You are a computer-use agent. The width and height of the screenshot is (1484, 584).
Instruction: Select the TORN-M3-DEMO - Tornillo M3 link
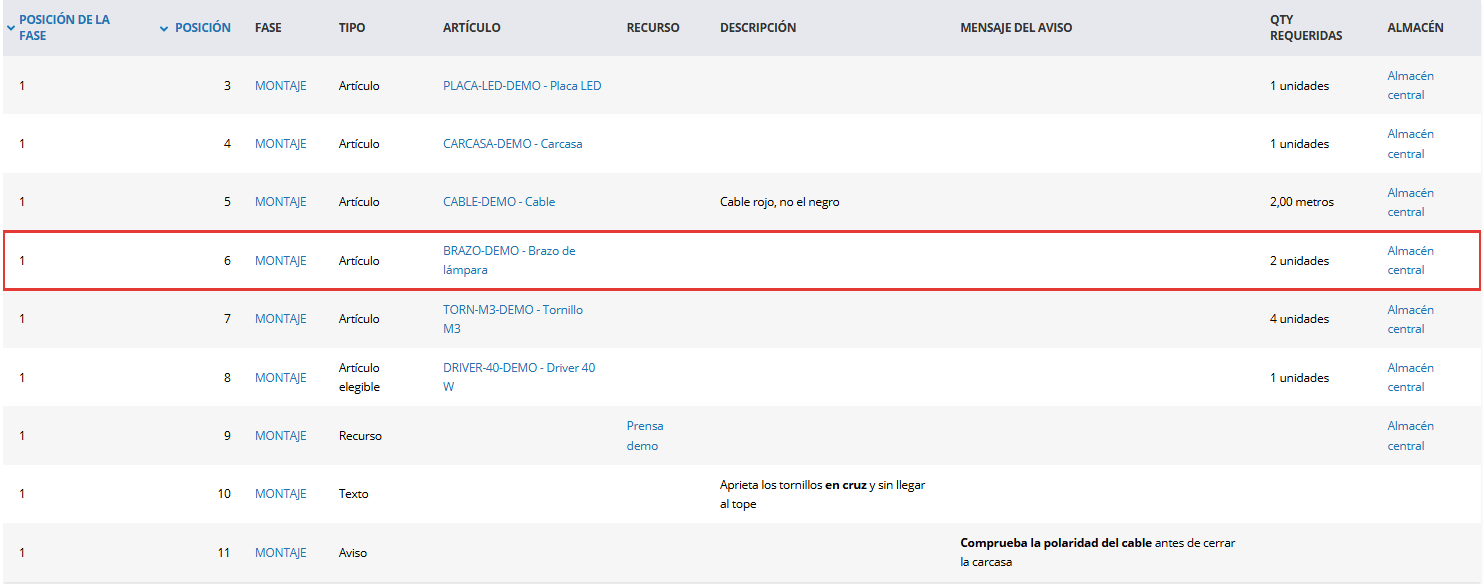point(513,319)
